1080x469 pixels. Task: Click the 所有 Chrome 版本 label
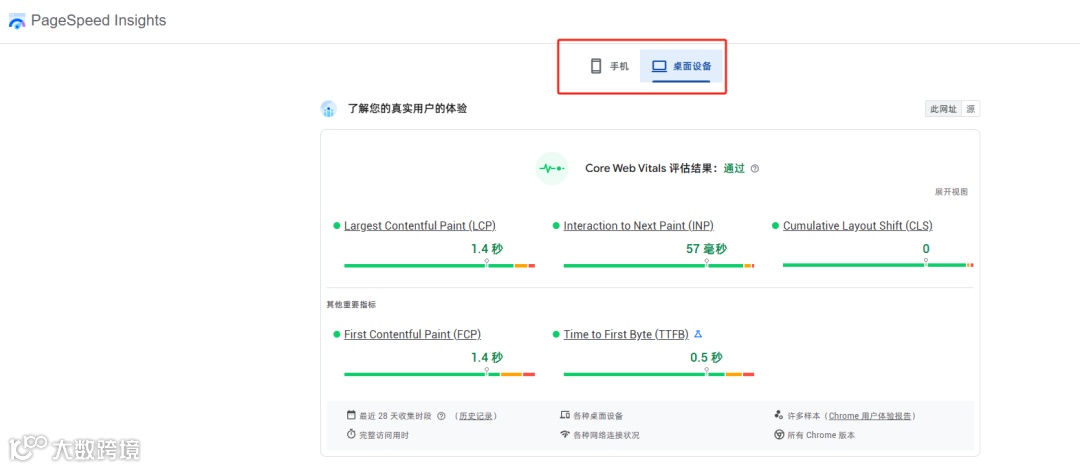pos(821,435)
